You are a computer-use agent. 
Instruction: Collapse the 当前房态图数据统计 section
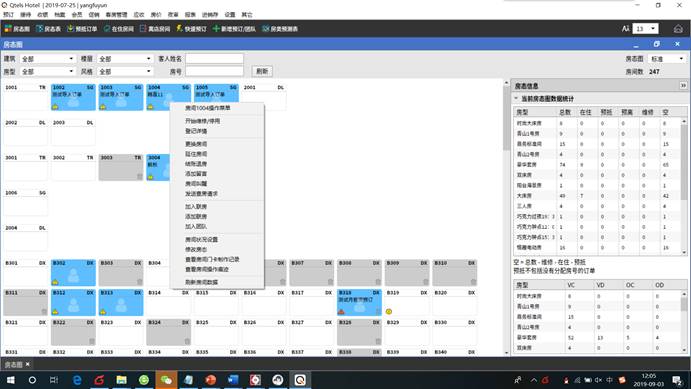516,98
